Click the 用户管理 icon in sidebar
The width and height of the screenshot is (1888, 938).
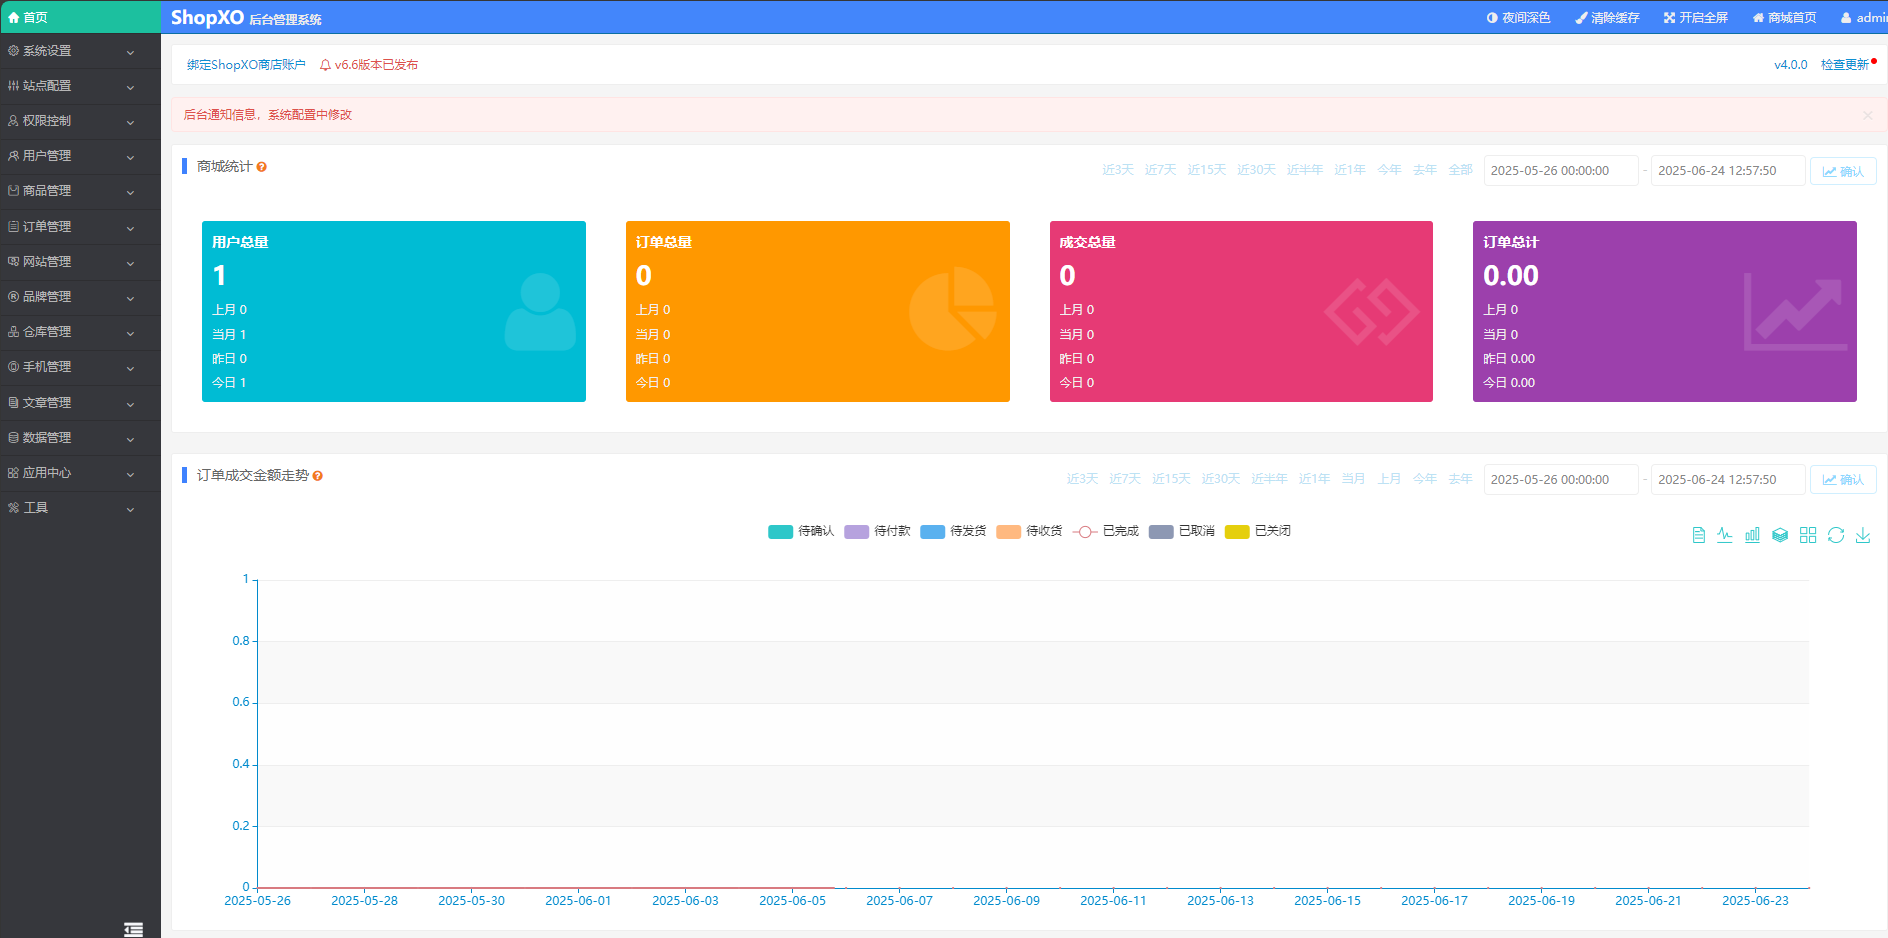click(13, 156)
